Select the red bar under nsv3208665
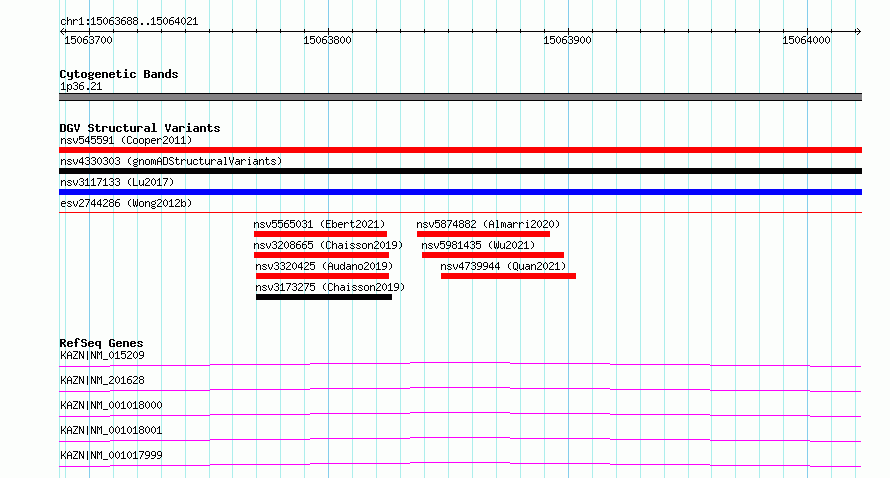The image size is (890, 478). click(x=321, y=255)
